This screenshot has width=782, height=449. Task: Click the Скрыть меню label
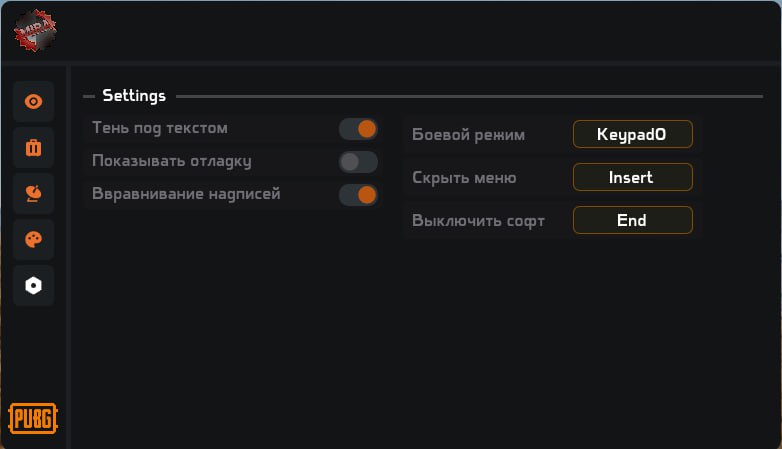464,178
